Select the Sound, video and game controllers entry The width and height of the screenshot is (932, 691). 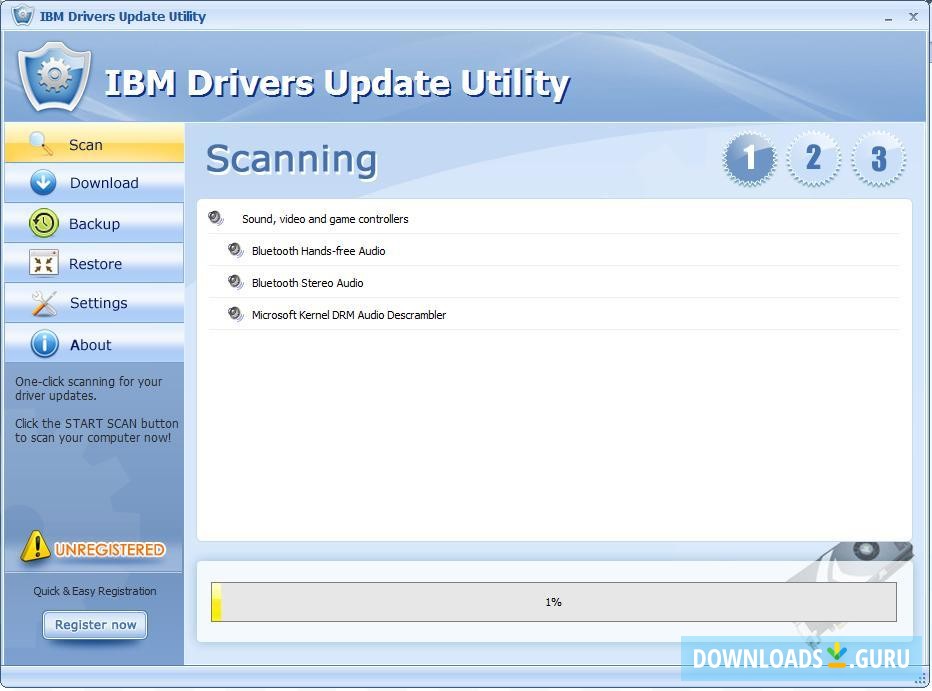point(325,219)
